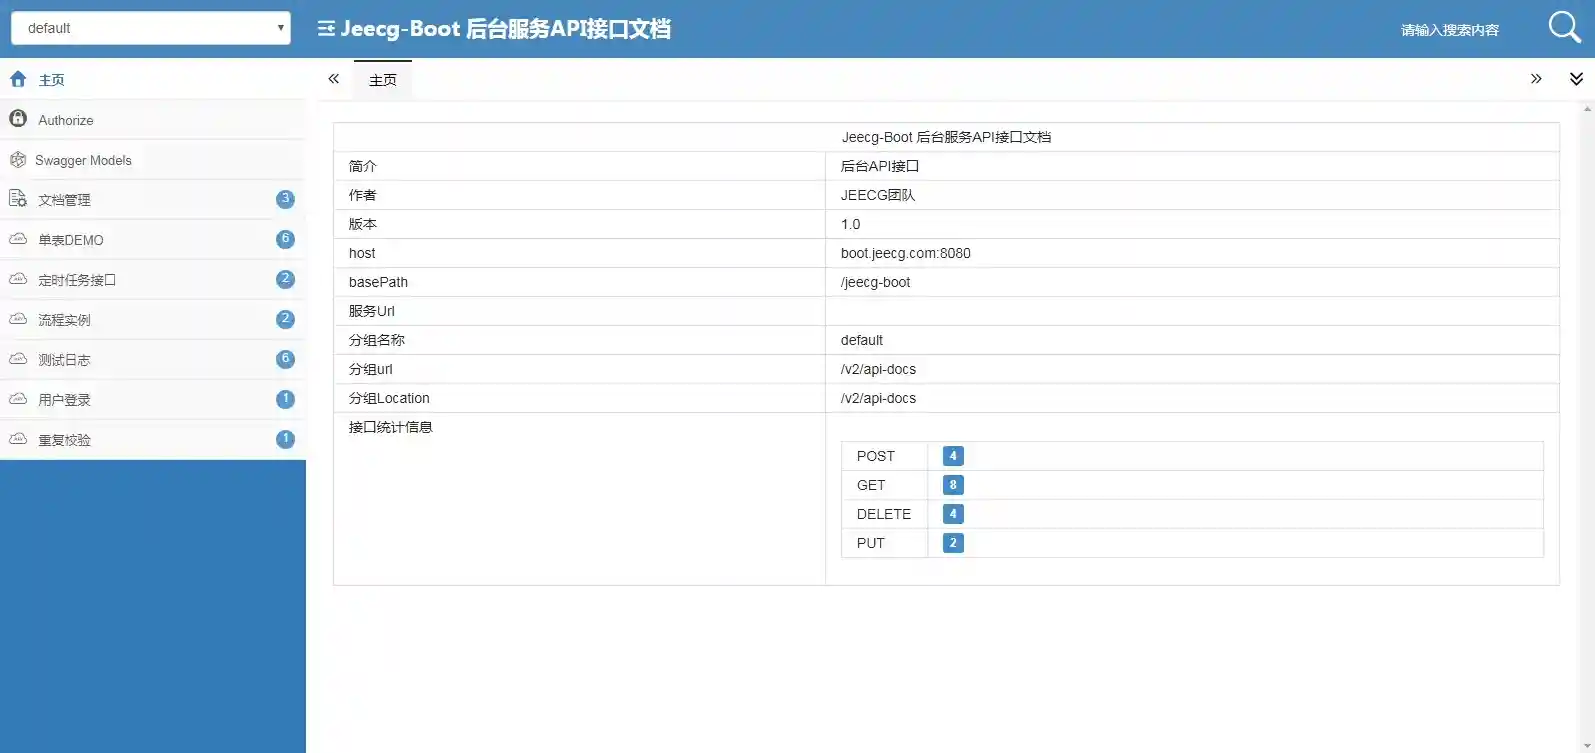The width and height of the screenshot is (1595, 753).
Task: Click the cloud icon beside 流程实例
Action: click(18, 319)
